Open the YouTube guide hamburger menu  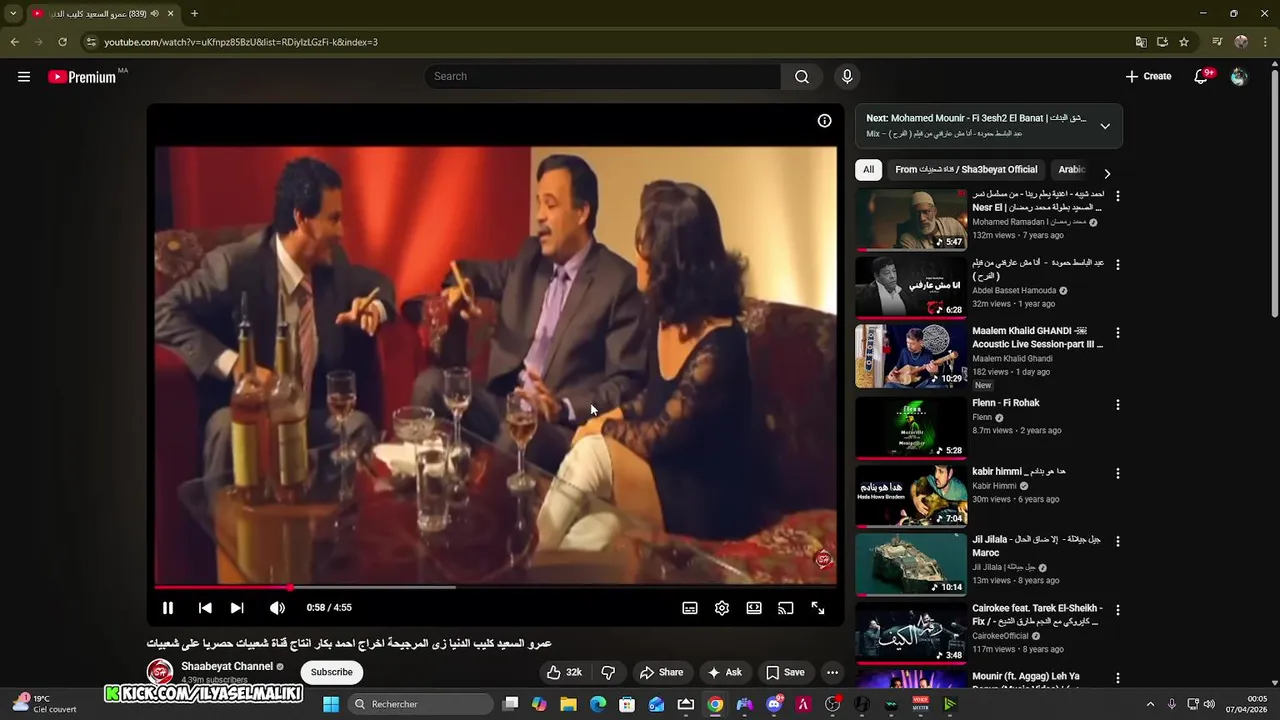(x=24, y=77)
